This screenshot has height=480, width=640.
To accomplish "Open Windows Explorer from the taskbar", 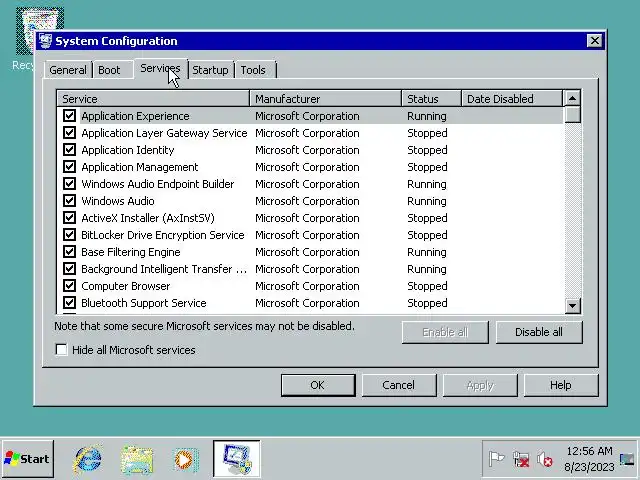I will 137,460.
